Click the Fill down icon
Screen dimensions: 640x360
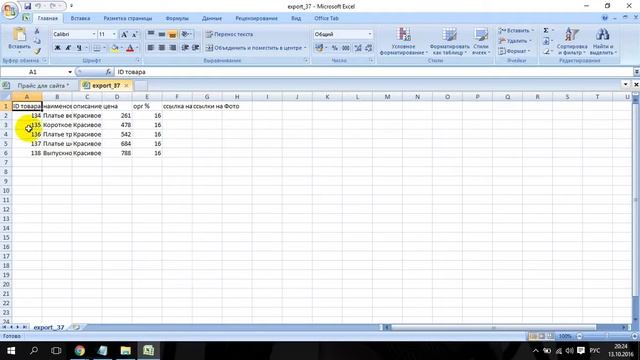coord(546,41)
